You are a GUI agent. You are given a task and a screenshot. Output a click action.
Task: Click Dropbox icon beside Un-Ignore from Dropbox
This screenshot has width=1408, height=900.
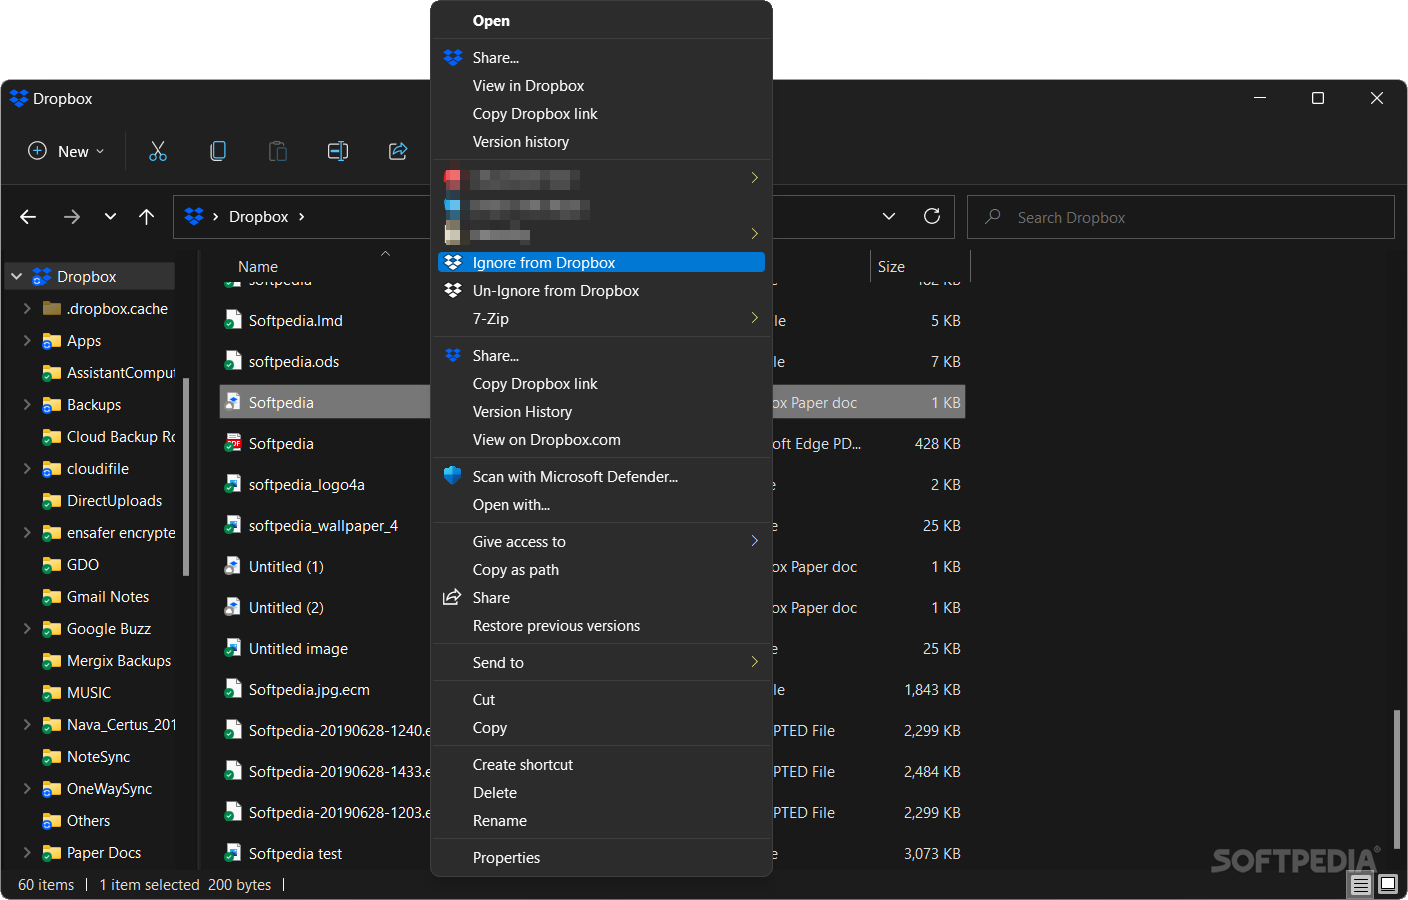click(453, 290)
